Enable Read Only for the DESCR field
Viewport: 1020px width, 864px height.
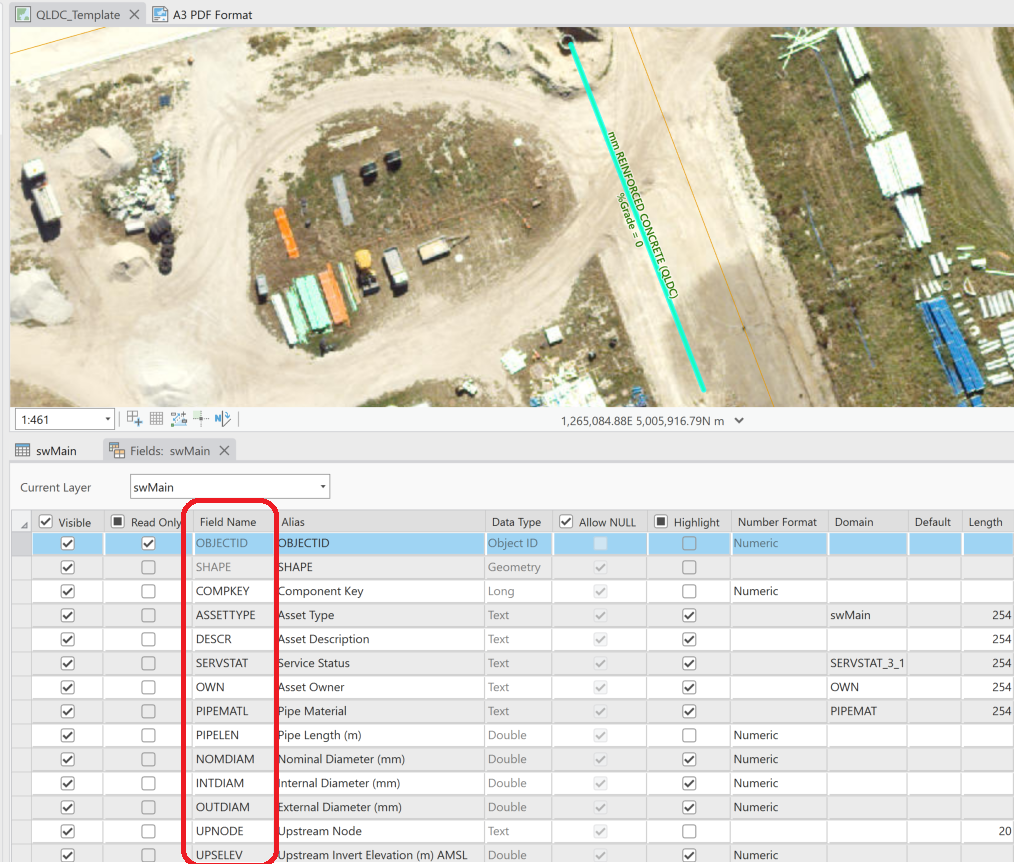tap(148, 639)
